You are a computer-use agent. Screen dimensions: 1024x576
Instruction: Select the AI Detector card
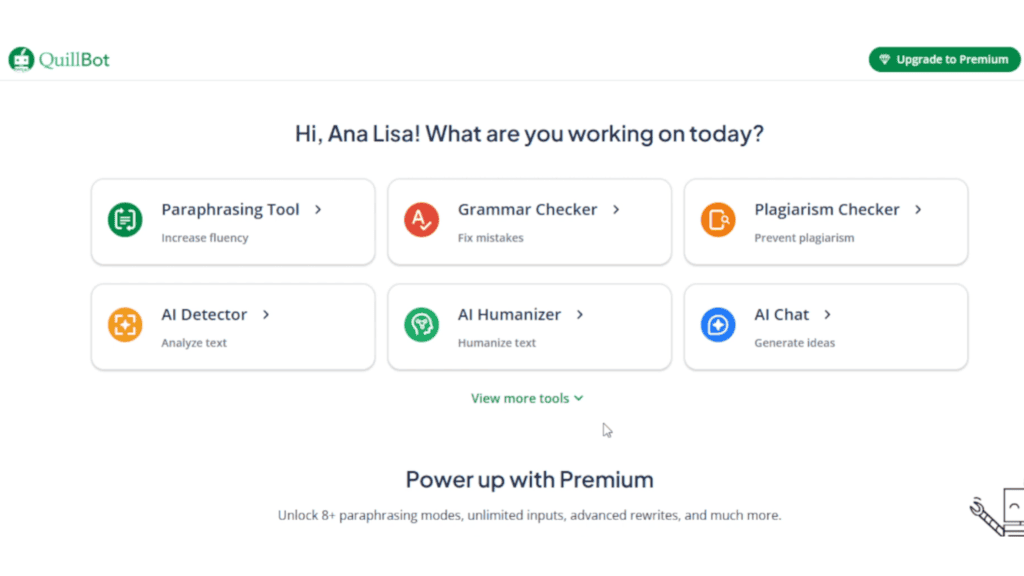point(233,327)
